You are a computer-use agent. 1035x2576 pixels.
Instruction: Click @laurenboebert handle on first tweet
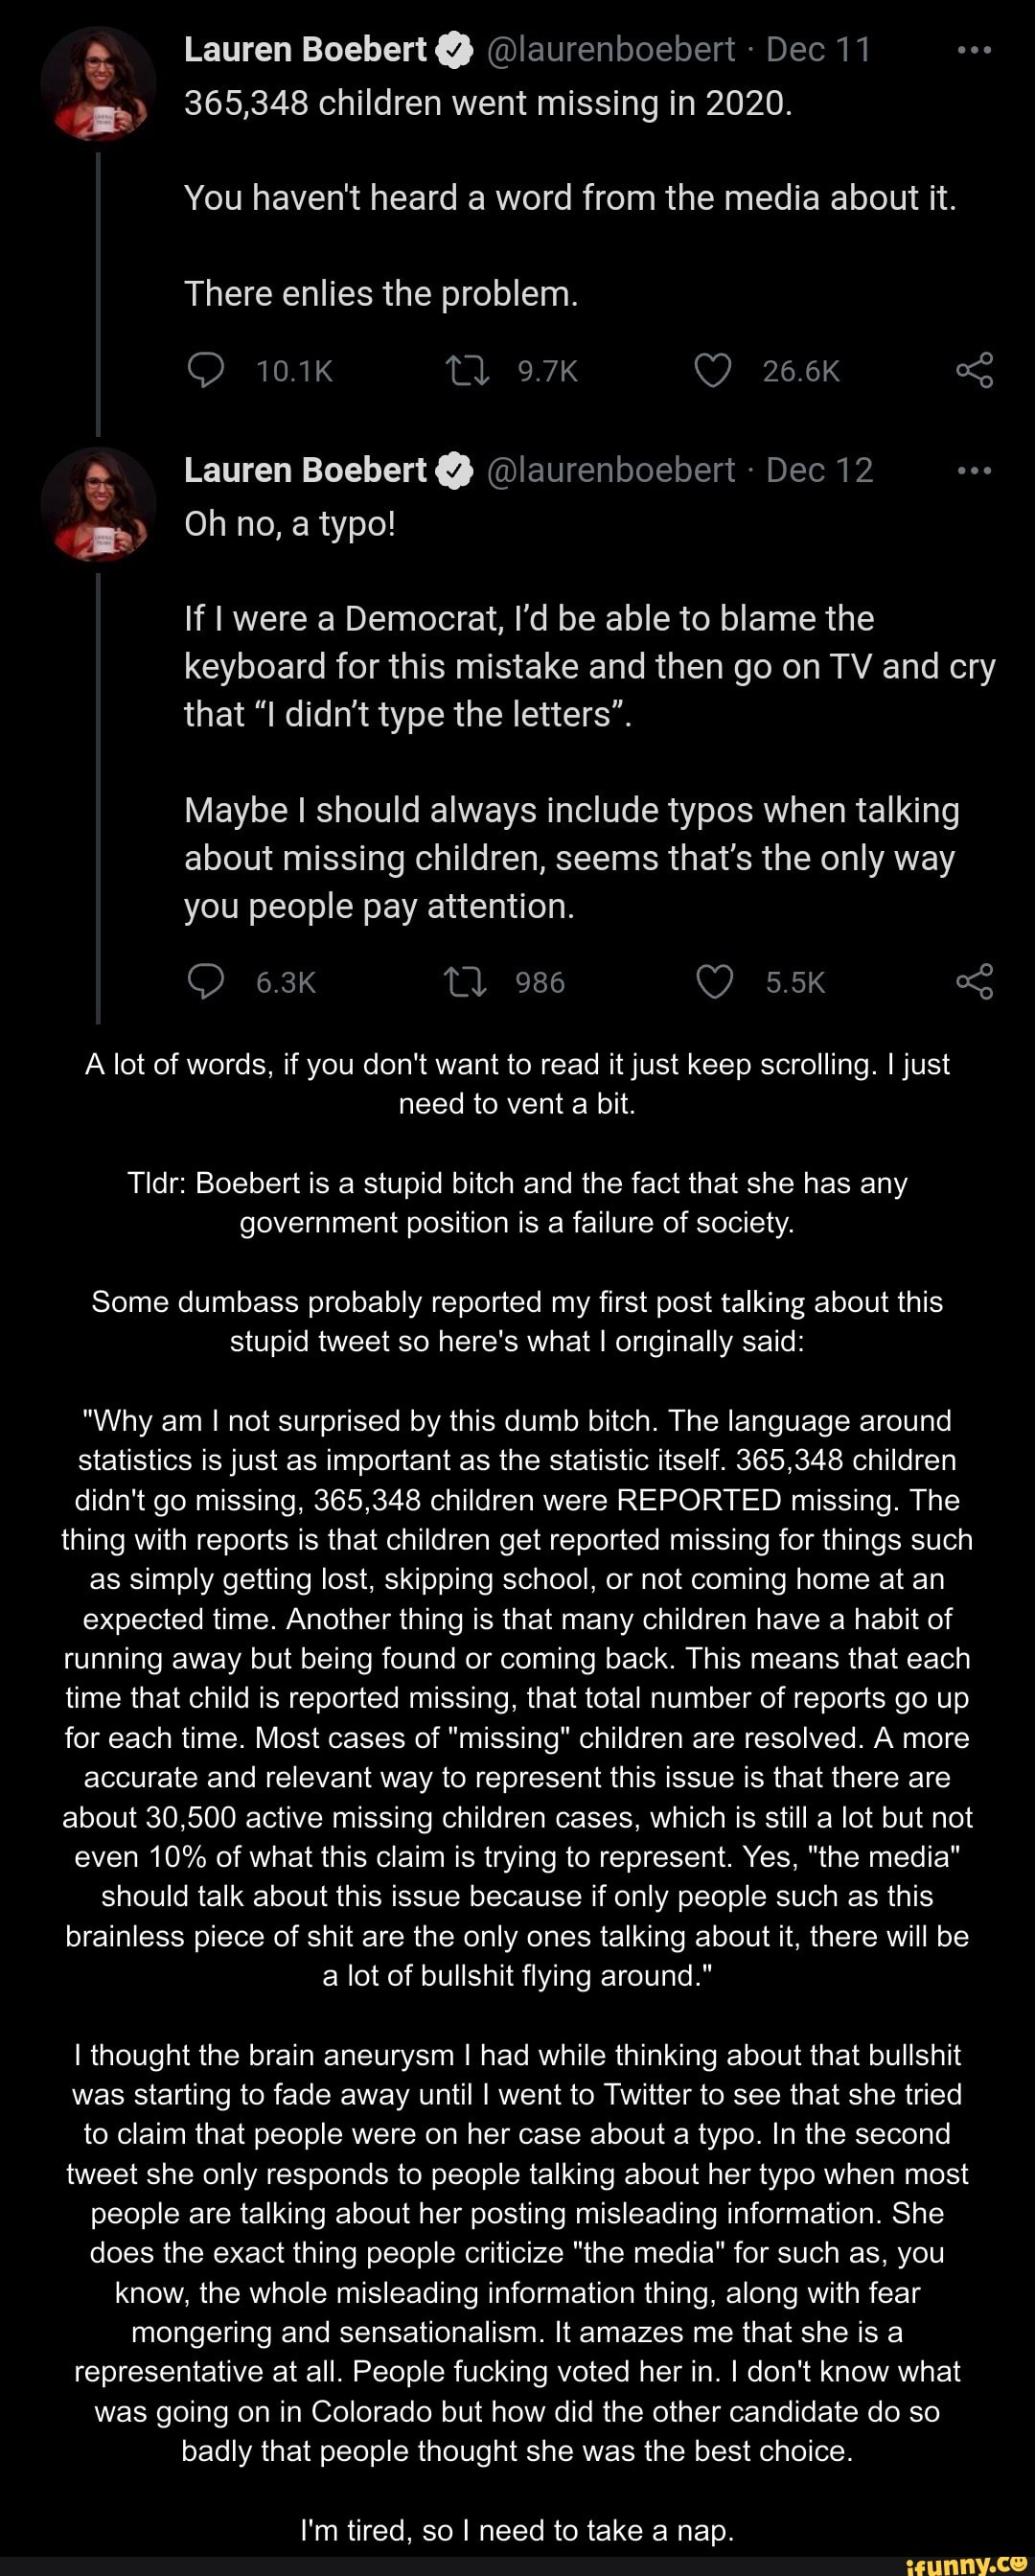coord(611,49)
